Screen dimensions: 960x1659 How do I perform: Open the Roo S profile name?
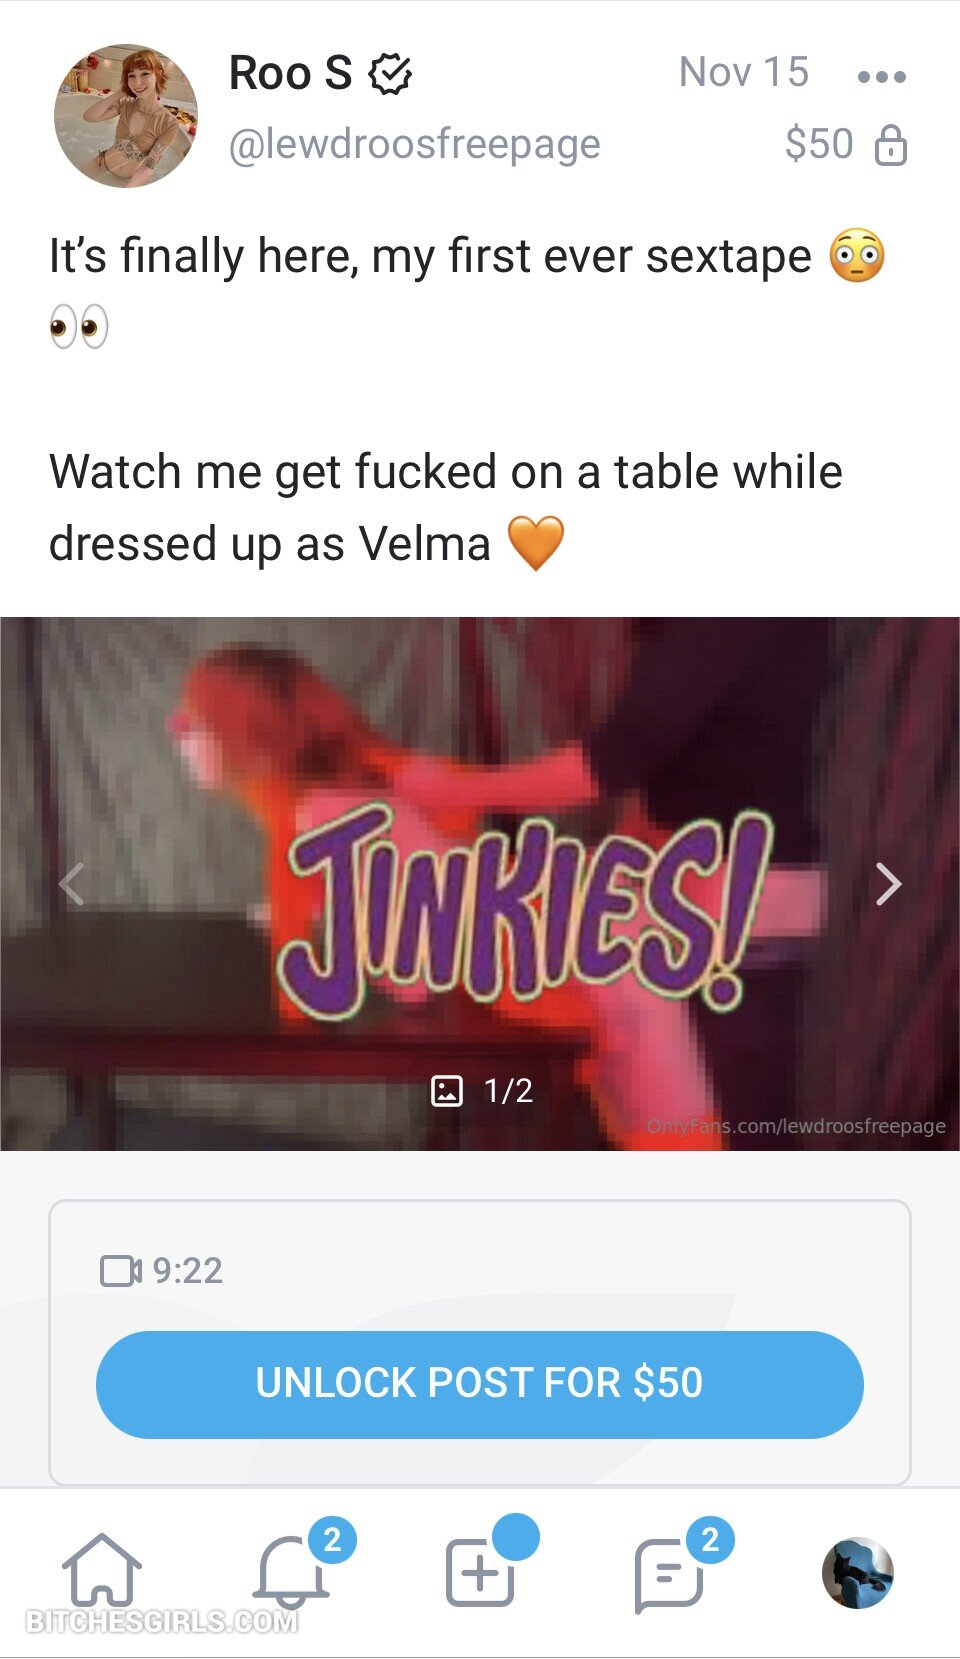pyautogui.click(x=290, y=73)
